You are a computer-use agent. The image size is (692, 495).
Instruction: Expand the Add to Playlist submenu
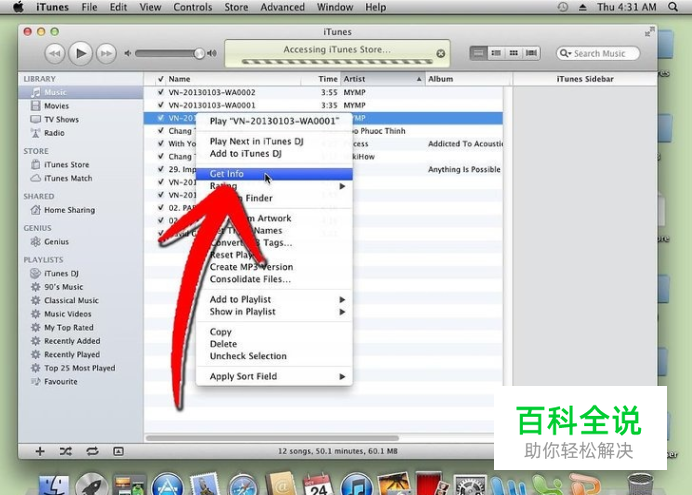coord(274,300)
